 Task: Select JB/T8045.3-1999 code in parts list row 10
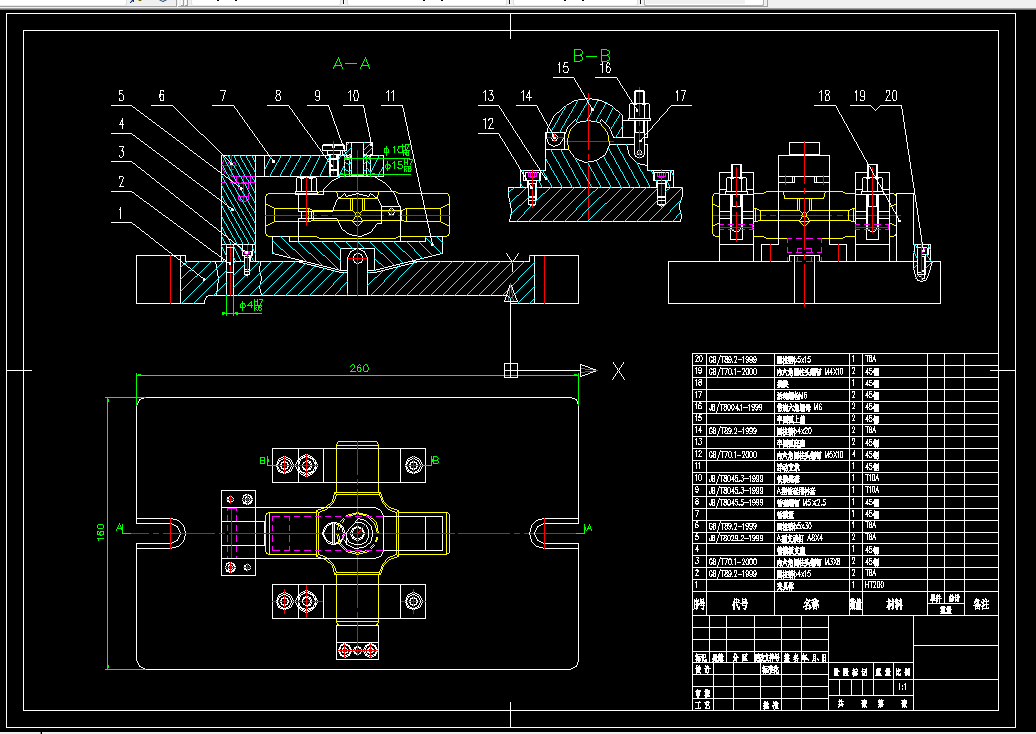tap(736, 479)
